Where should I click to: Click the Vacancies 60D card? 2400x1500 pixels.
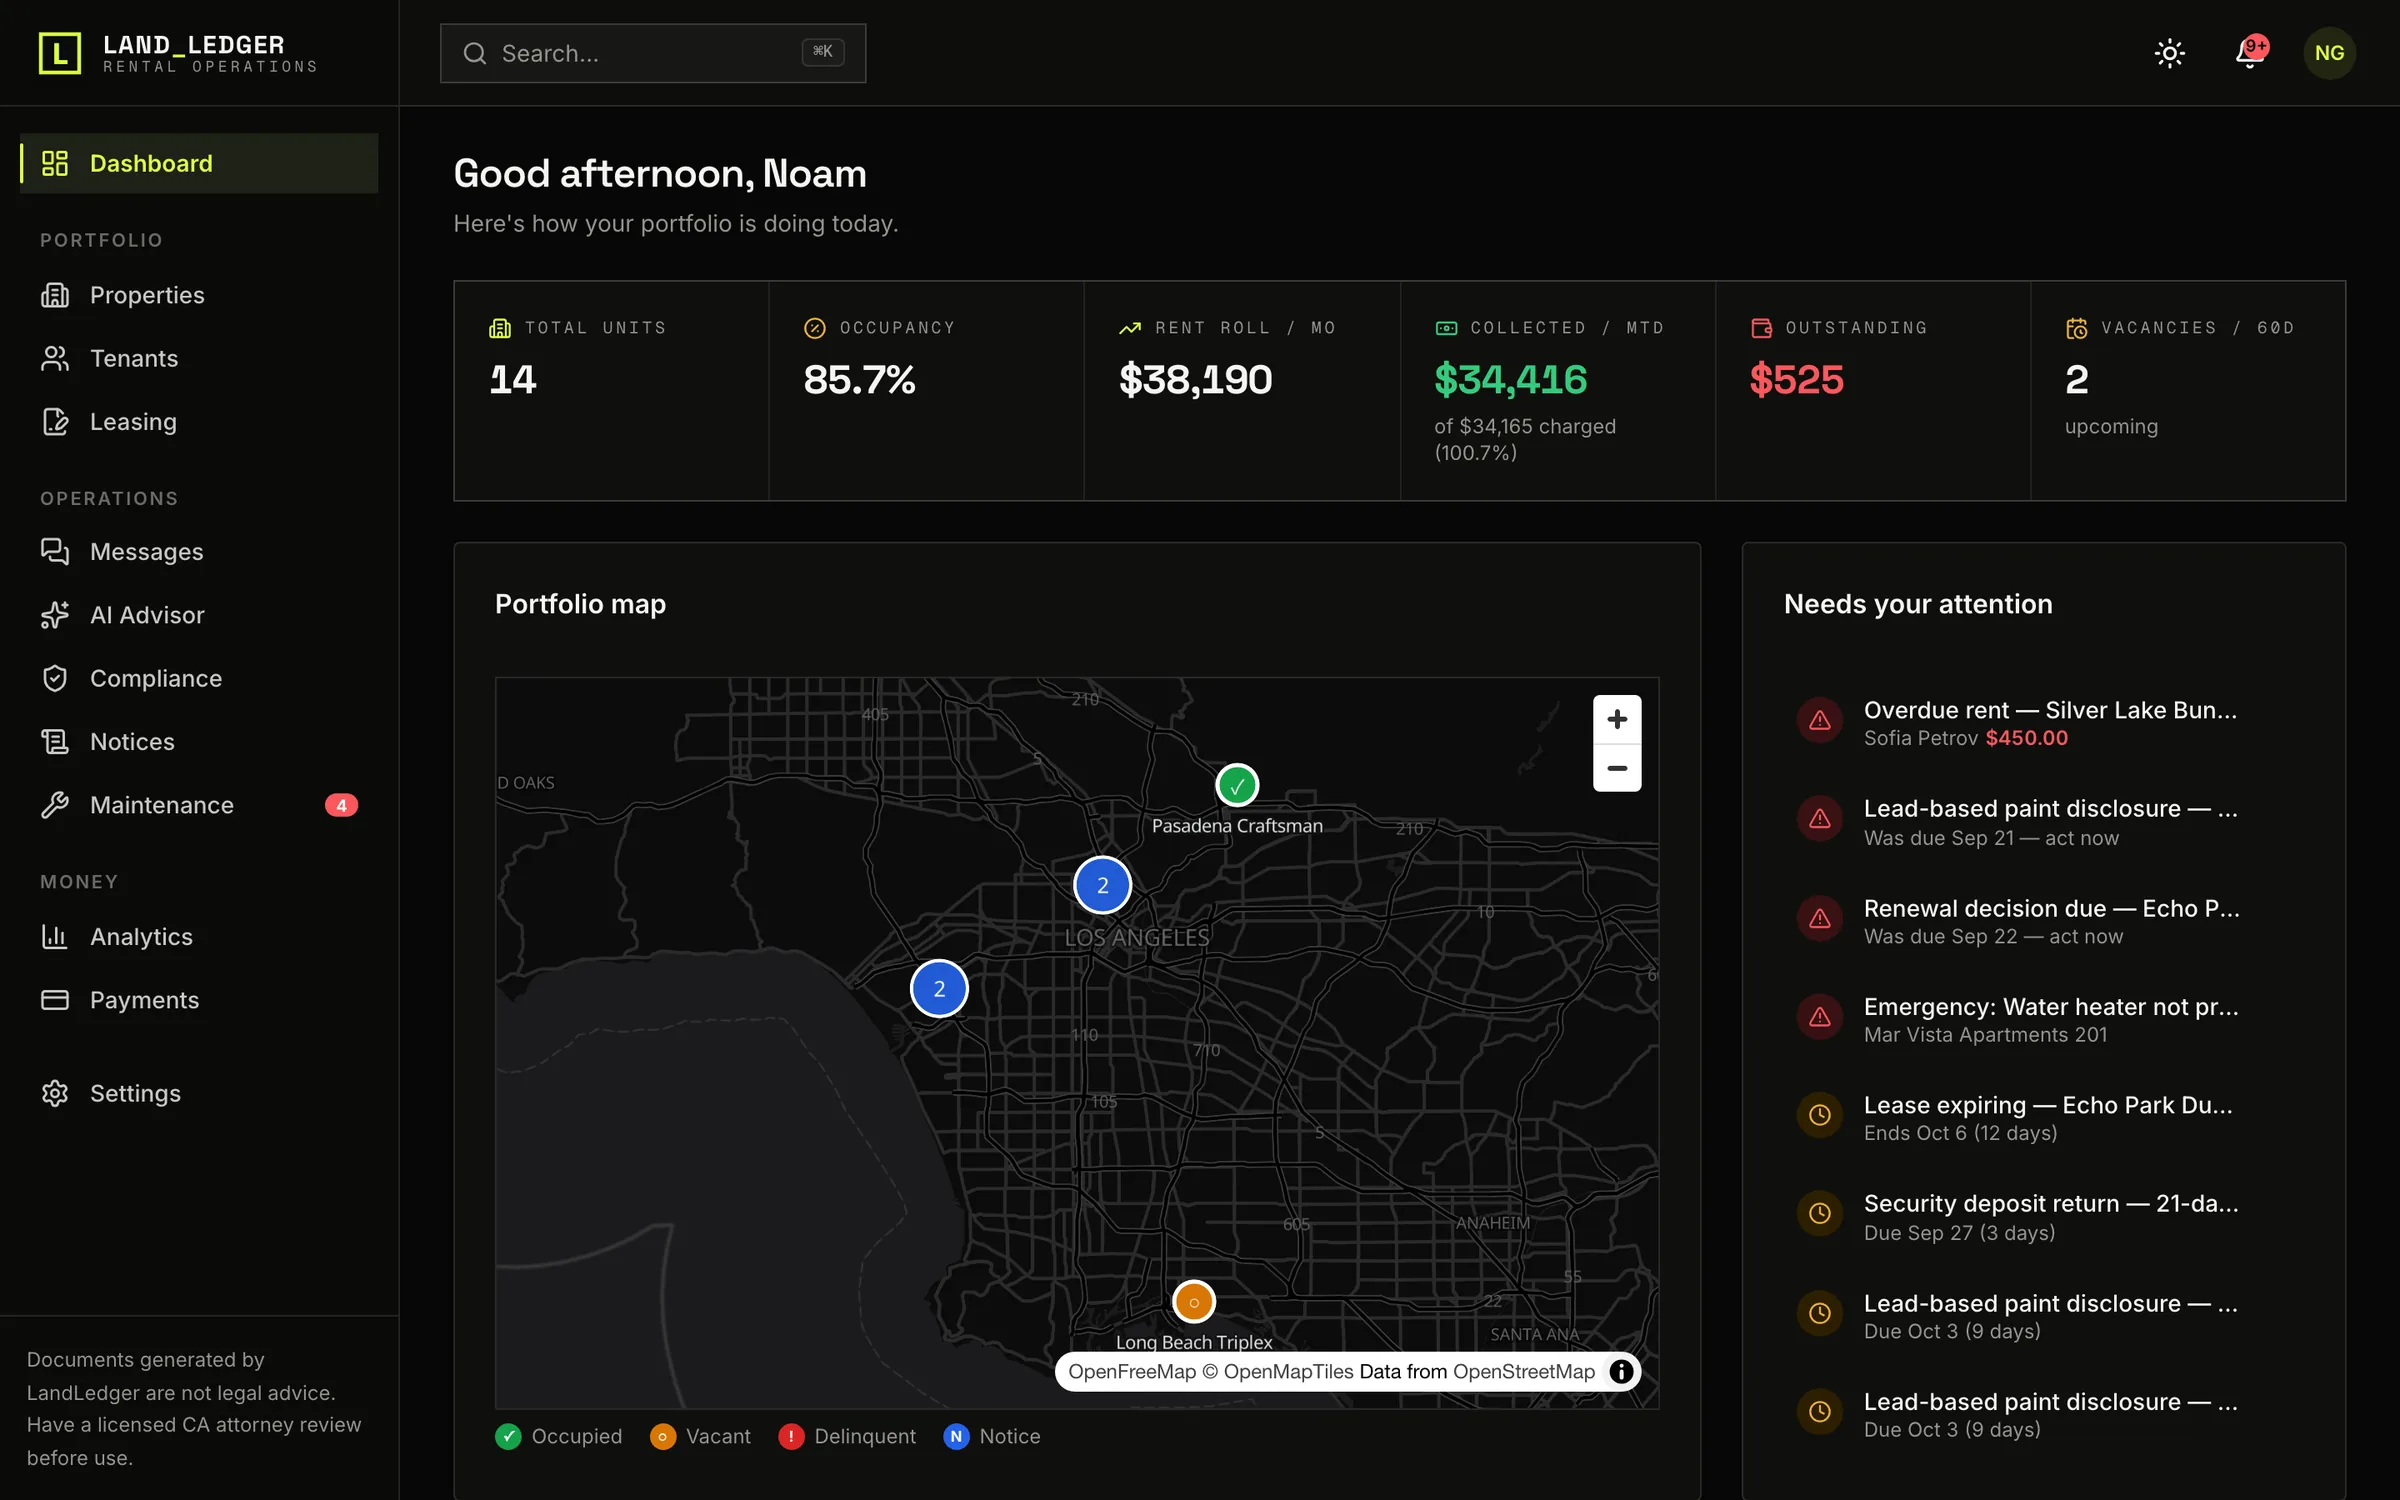pos(2188,391)
